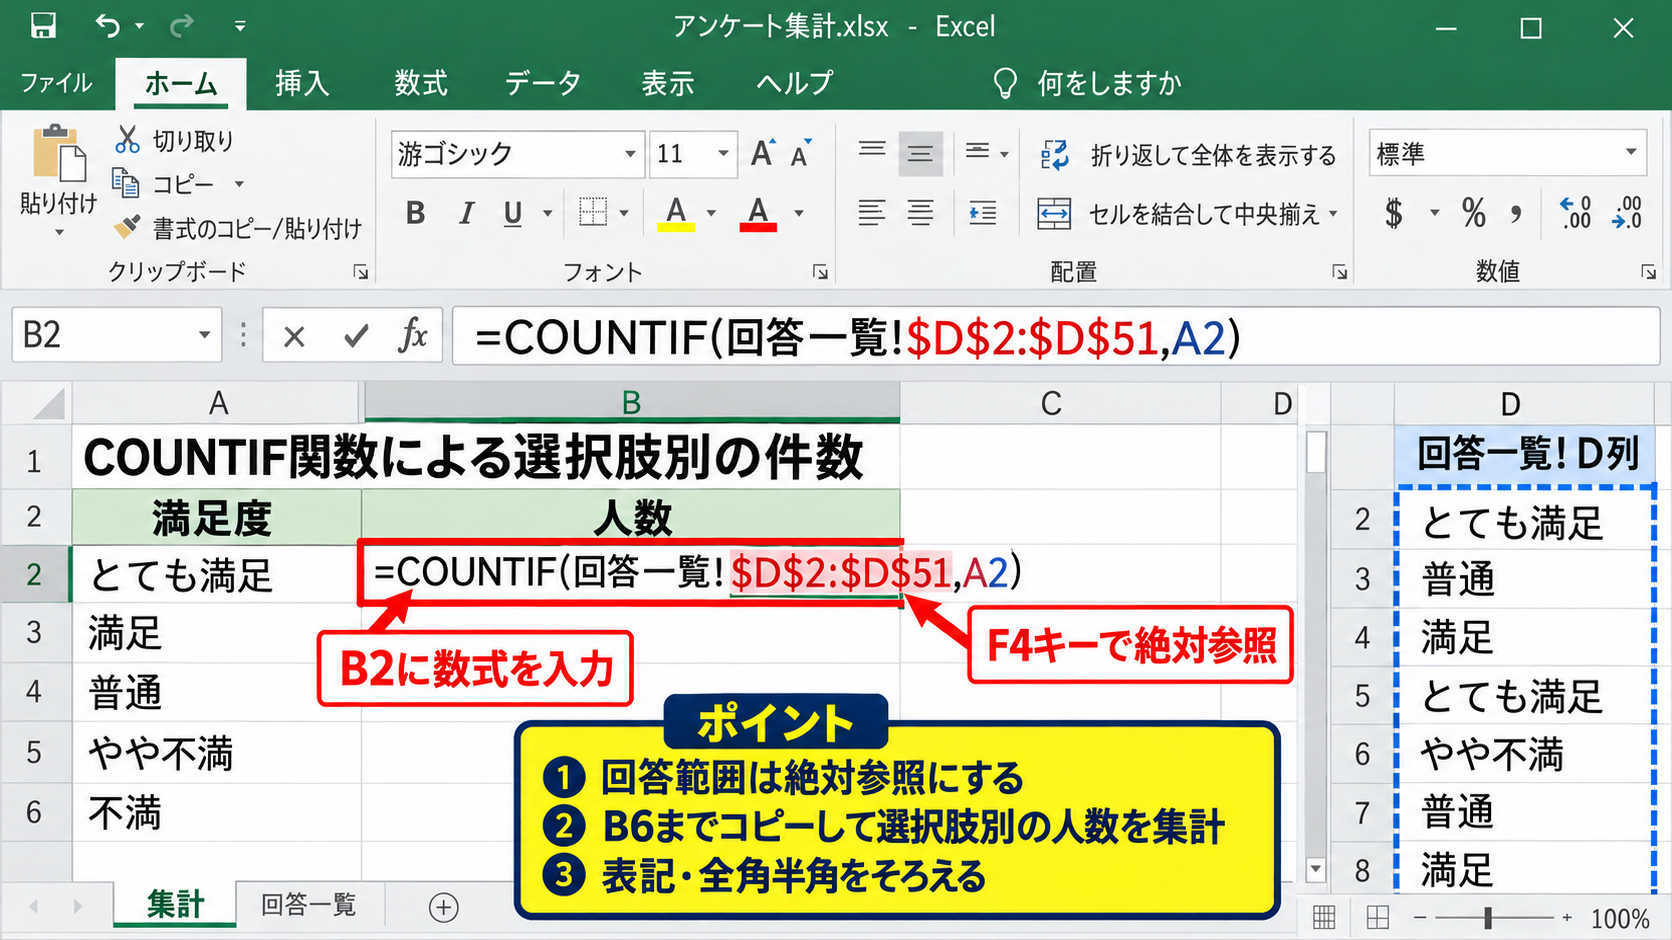Click the zoom slider handle
The height and width of the screenshot is (940, 1672).
click(1488, 917)
